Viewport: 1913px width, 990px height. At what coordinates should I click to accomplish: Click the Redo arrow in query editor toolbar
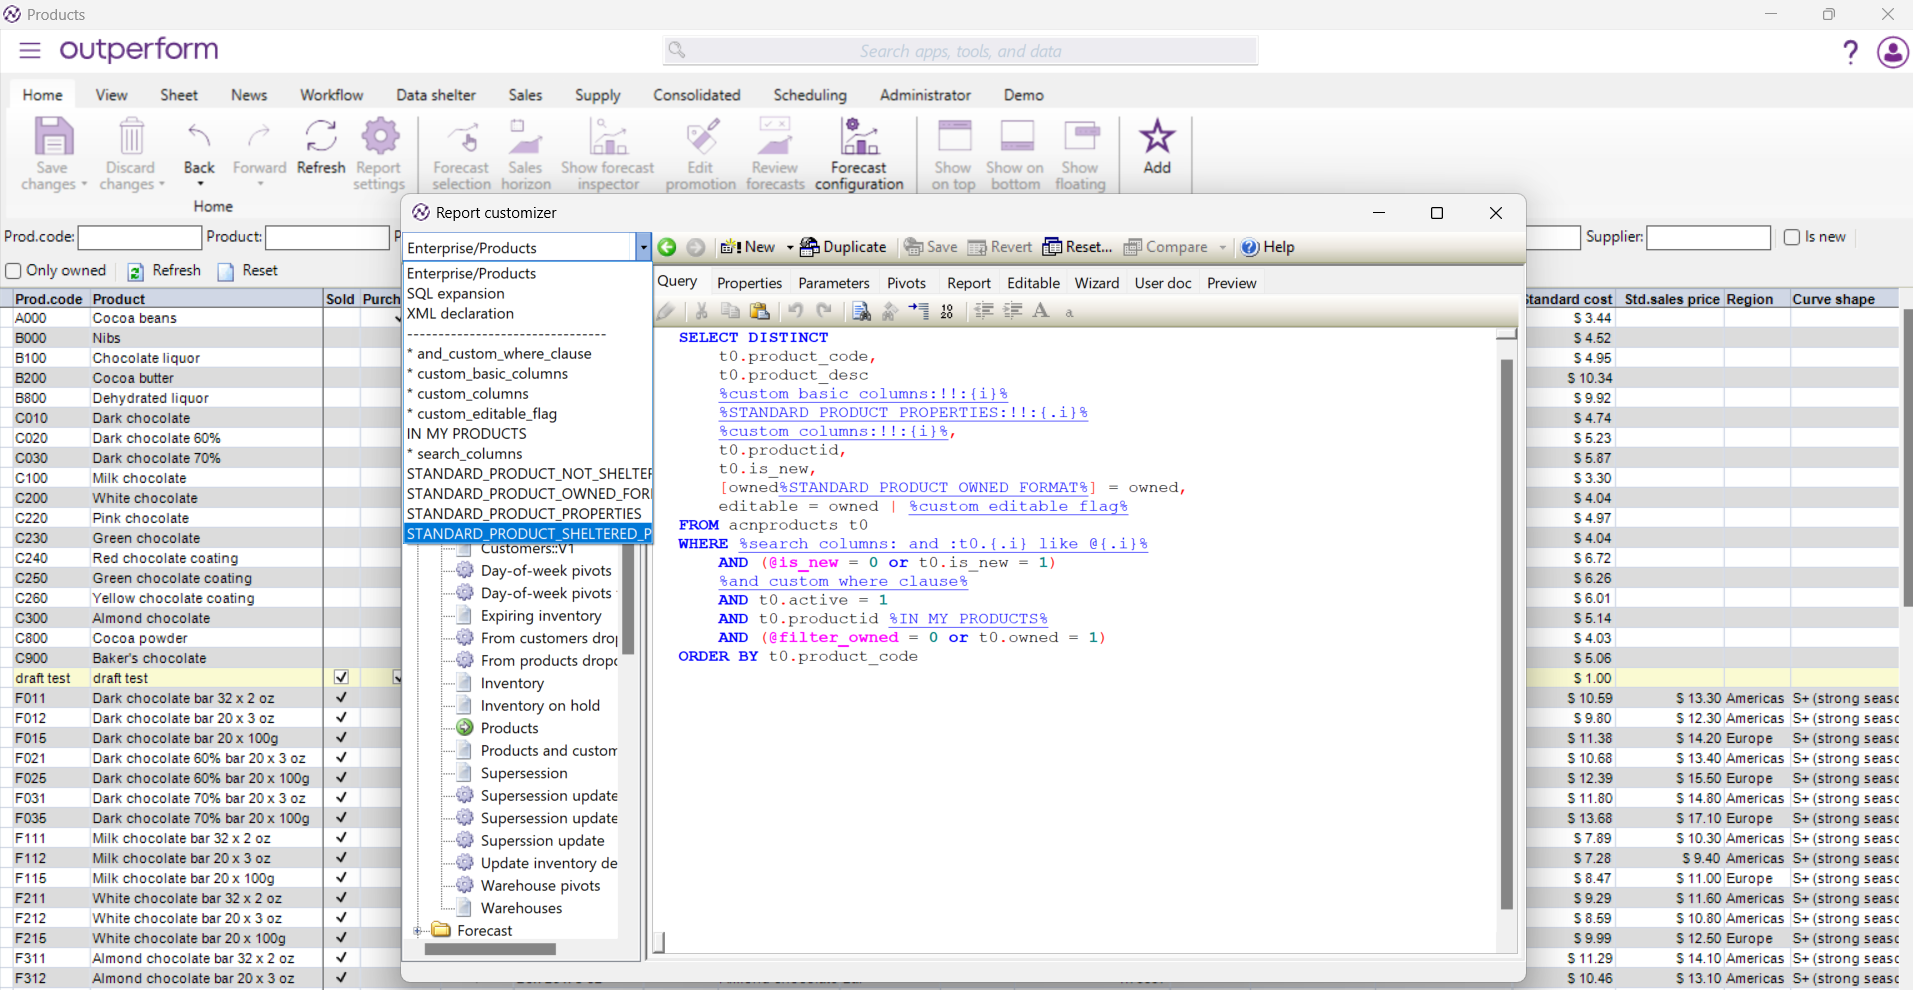click(x=824, y=311)
